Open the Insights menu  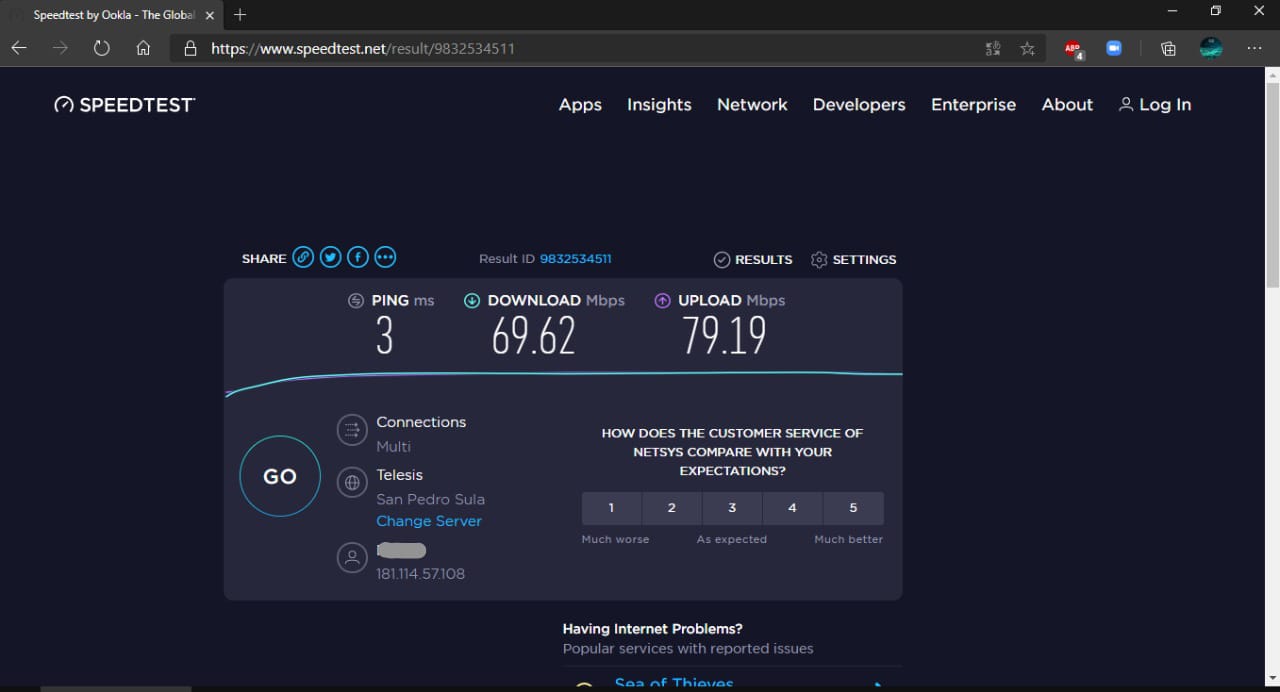[659, 105]
